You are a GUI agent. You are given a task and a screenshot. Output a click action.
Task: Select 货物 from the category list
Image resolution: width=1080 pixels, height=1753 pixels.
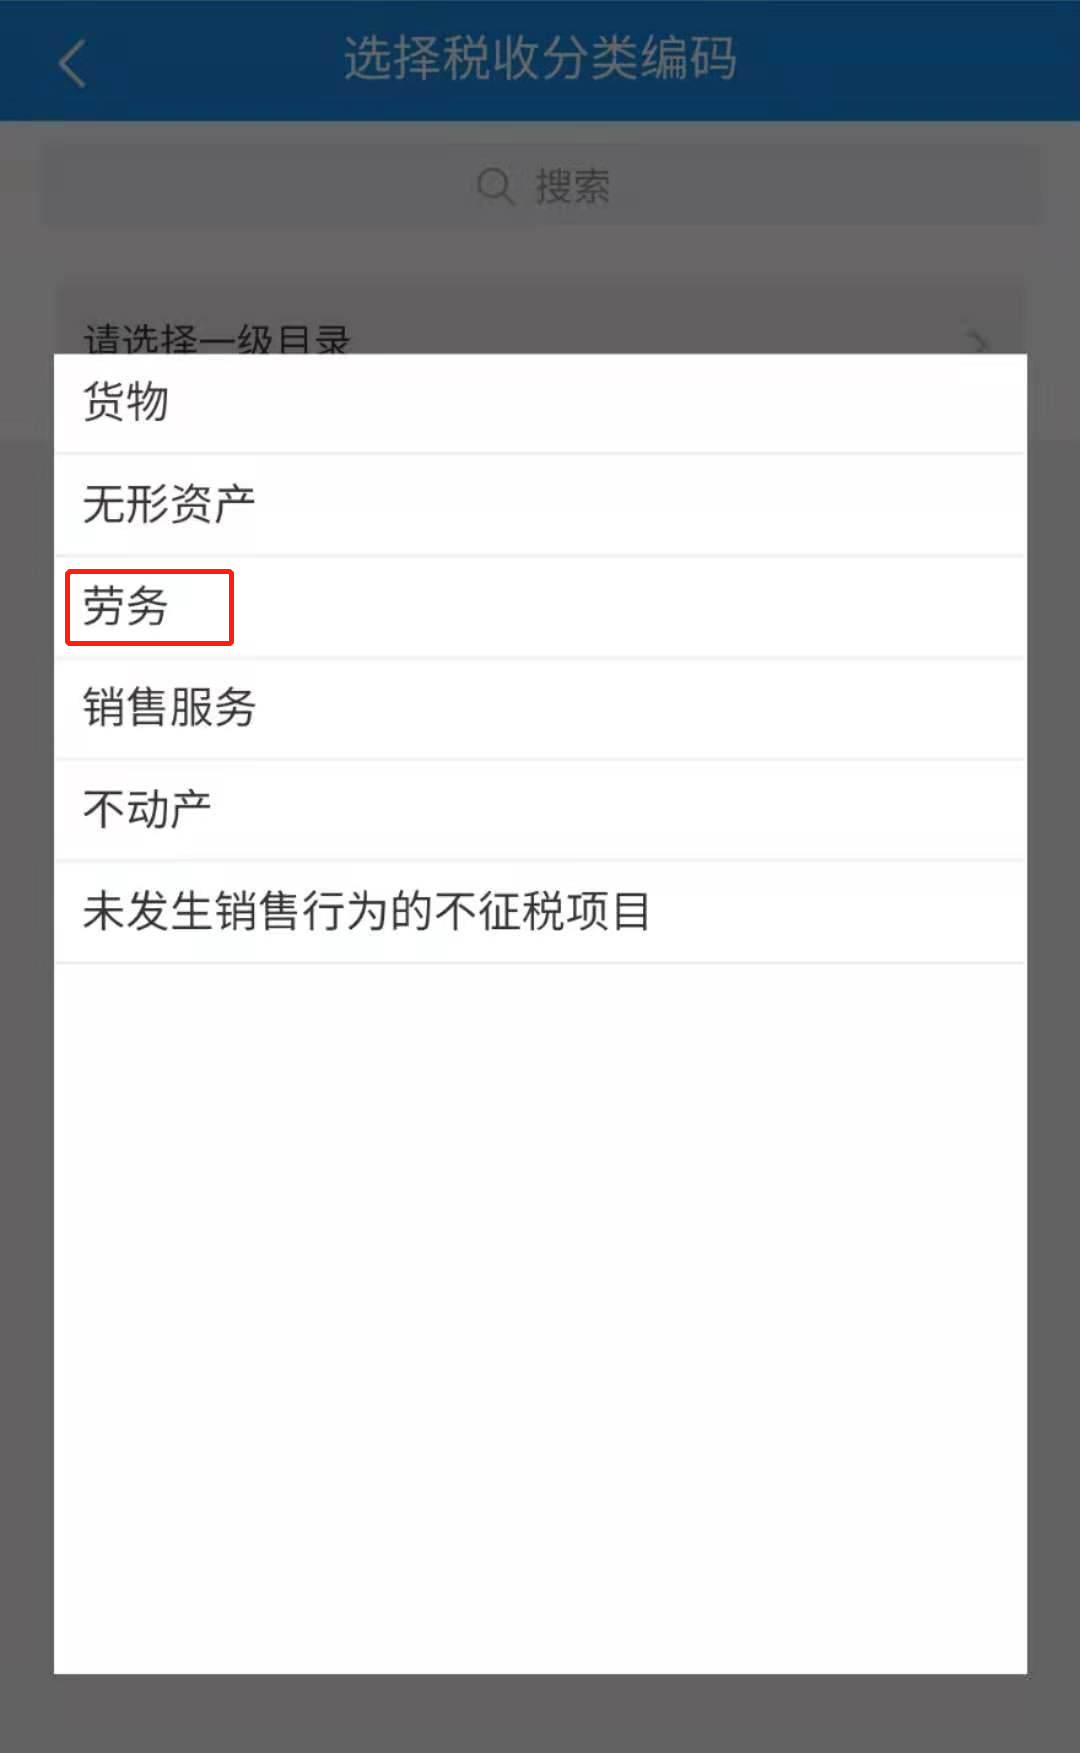point(540,403)
